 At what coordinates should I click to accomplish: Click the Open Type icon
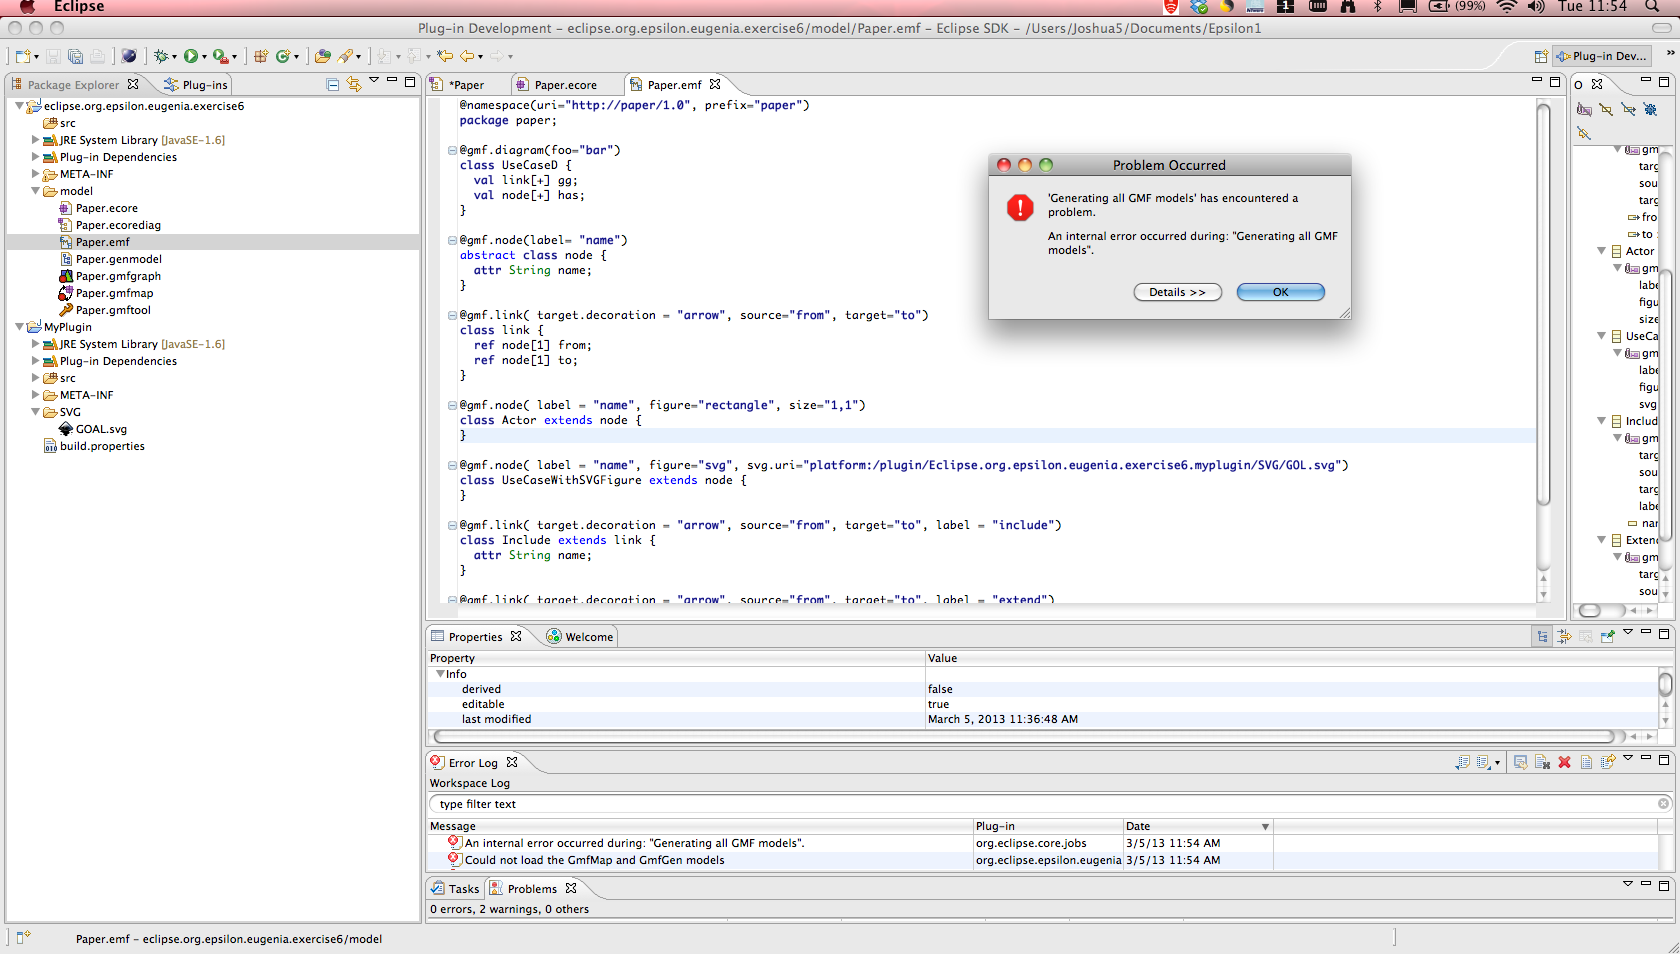pos(322,57)
